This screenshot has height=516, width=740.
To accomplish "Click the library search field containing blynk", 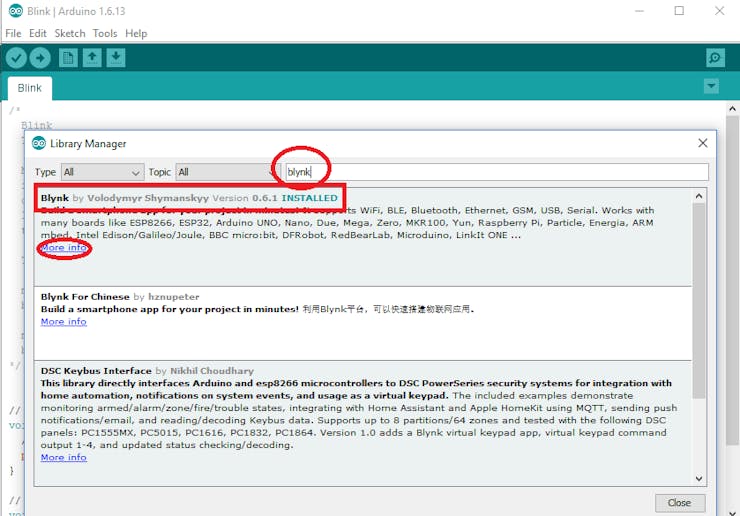I will (496, 172).
